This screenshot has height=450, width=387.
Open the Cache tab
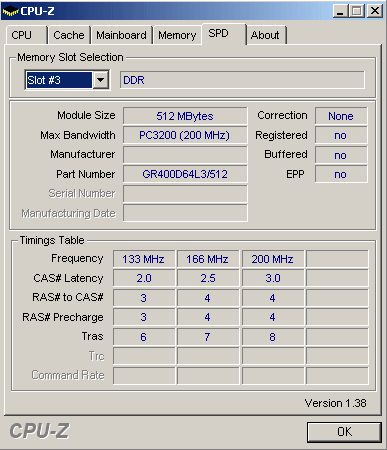click(69, 35)
